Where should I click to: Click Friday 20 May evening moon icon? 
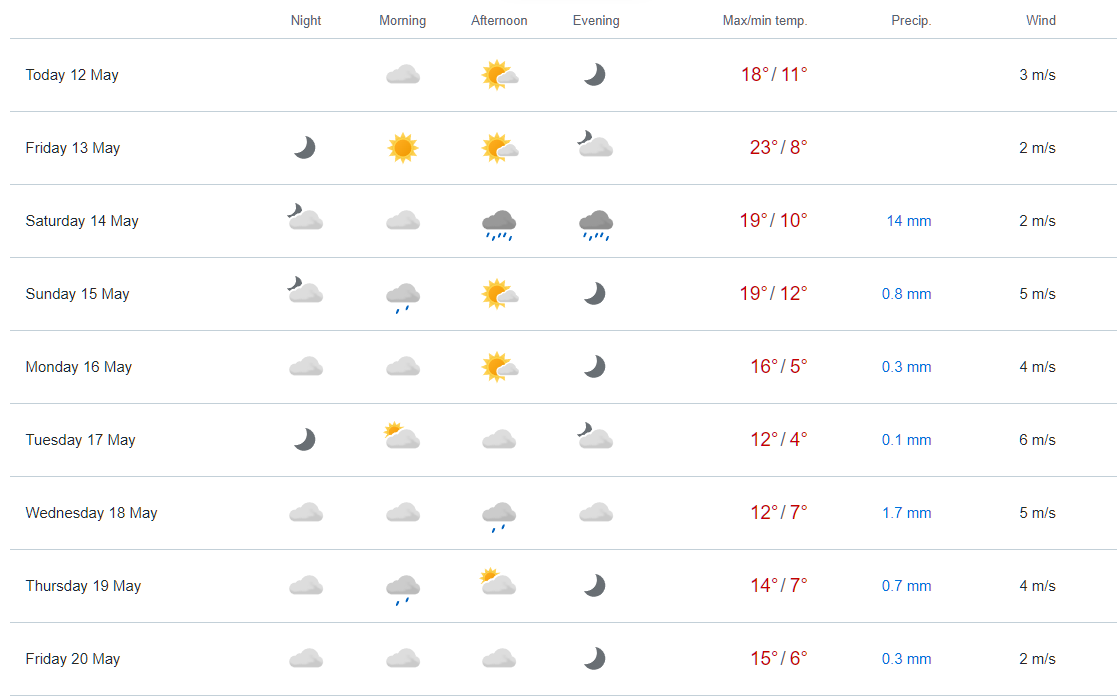point(594,659)
